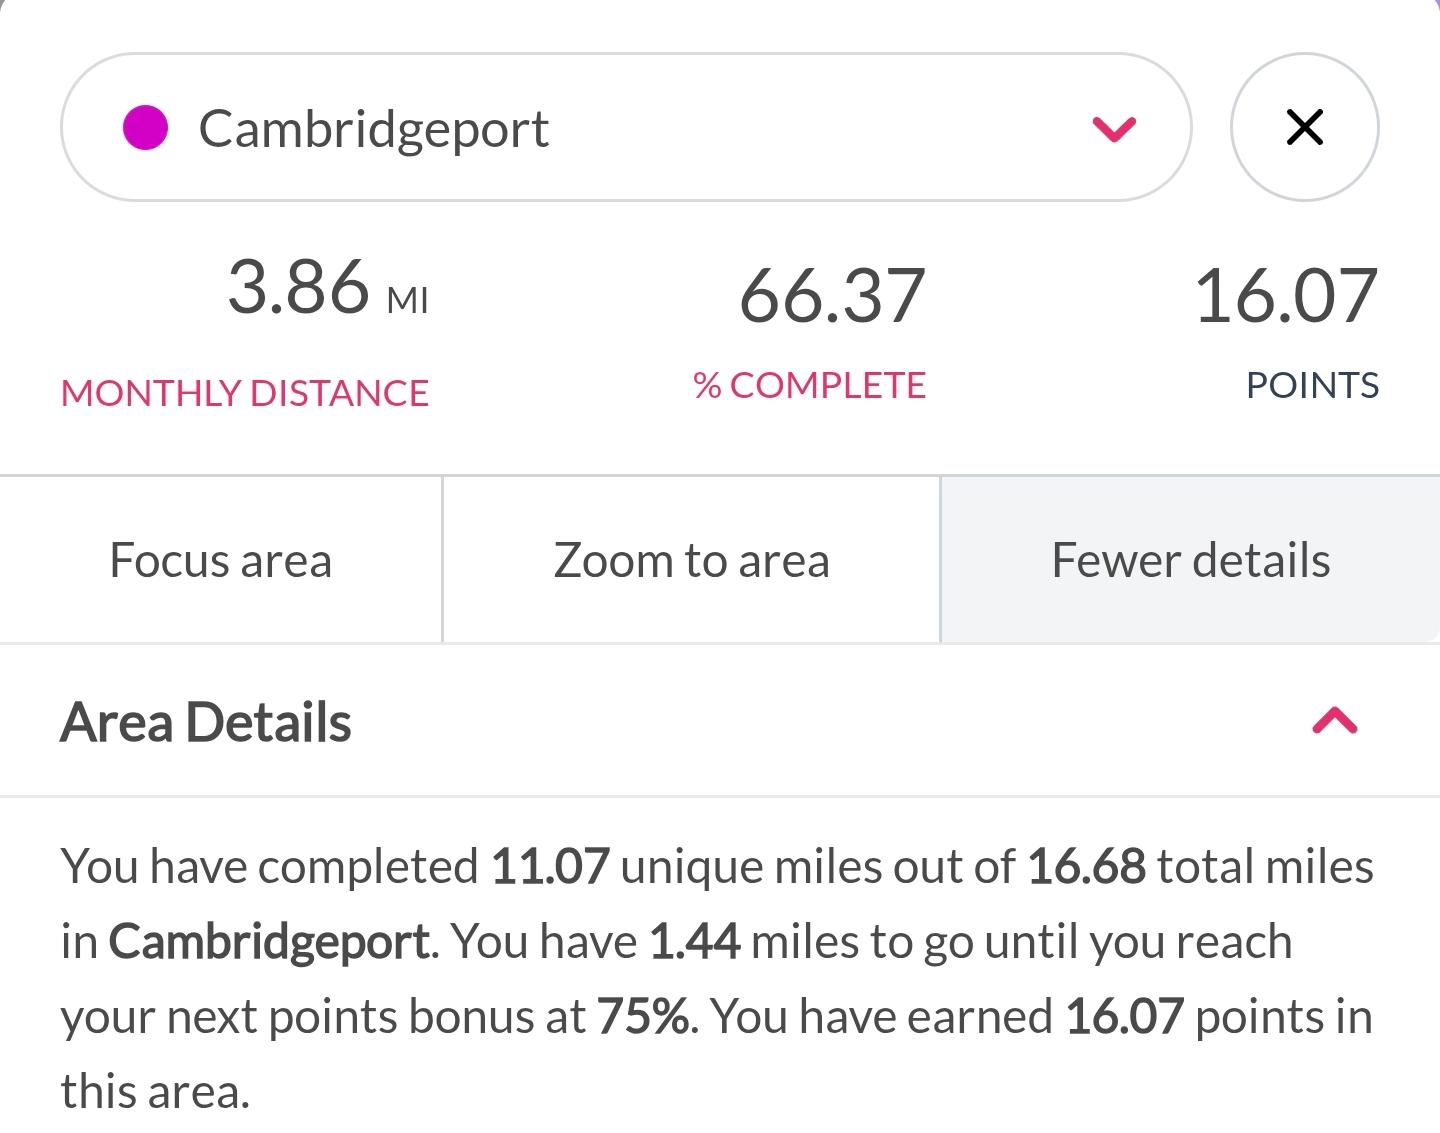Click the POINTS label

pyautogui.click(x=1312, y=386)
